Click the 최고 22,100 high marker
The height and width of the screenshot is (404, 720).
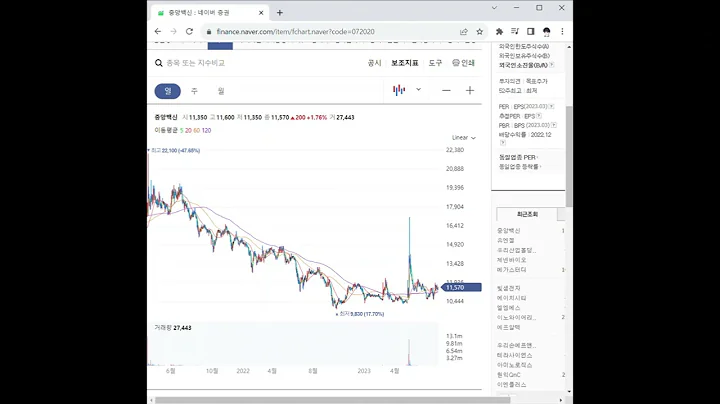(174, 151)
